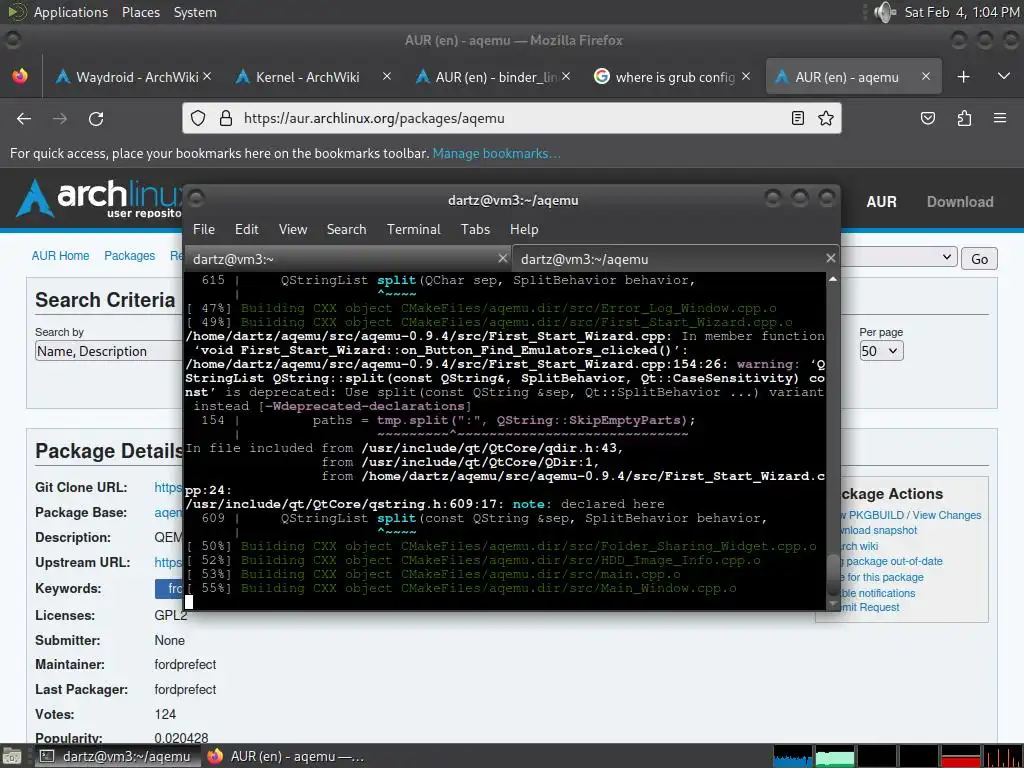
Task: Click the Manage bookmarks link
Action: pos(496,153)
